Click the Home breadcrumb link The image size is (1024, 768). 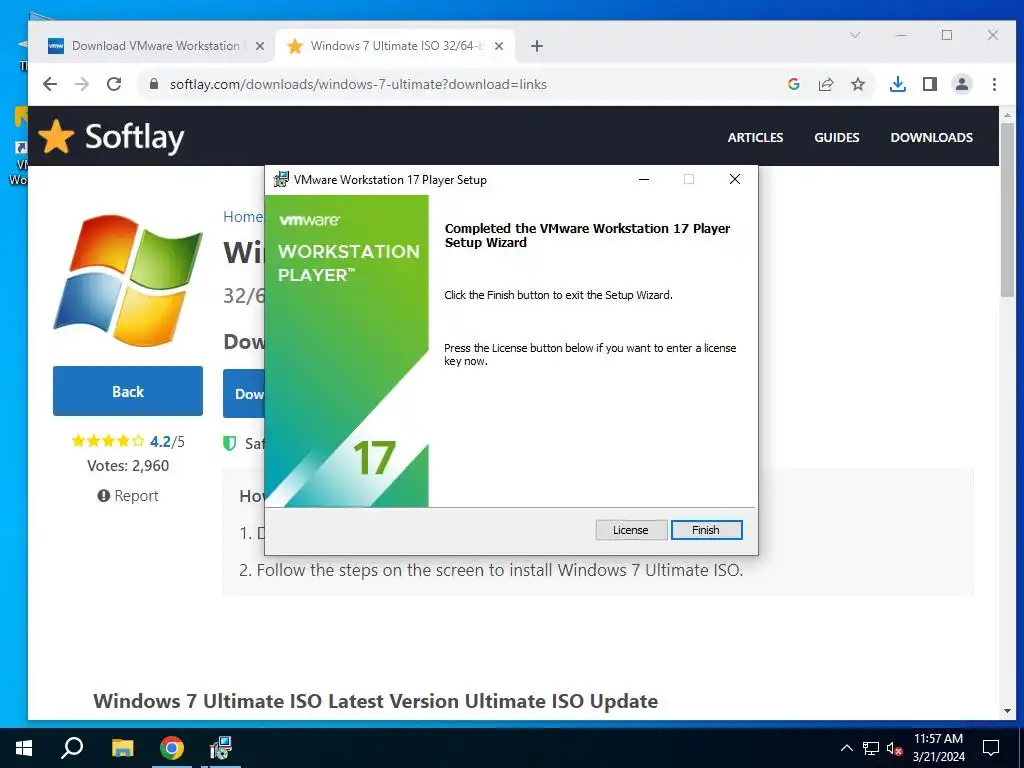pyautogui.click(x=242, y=217)
